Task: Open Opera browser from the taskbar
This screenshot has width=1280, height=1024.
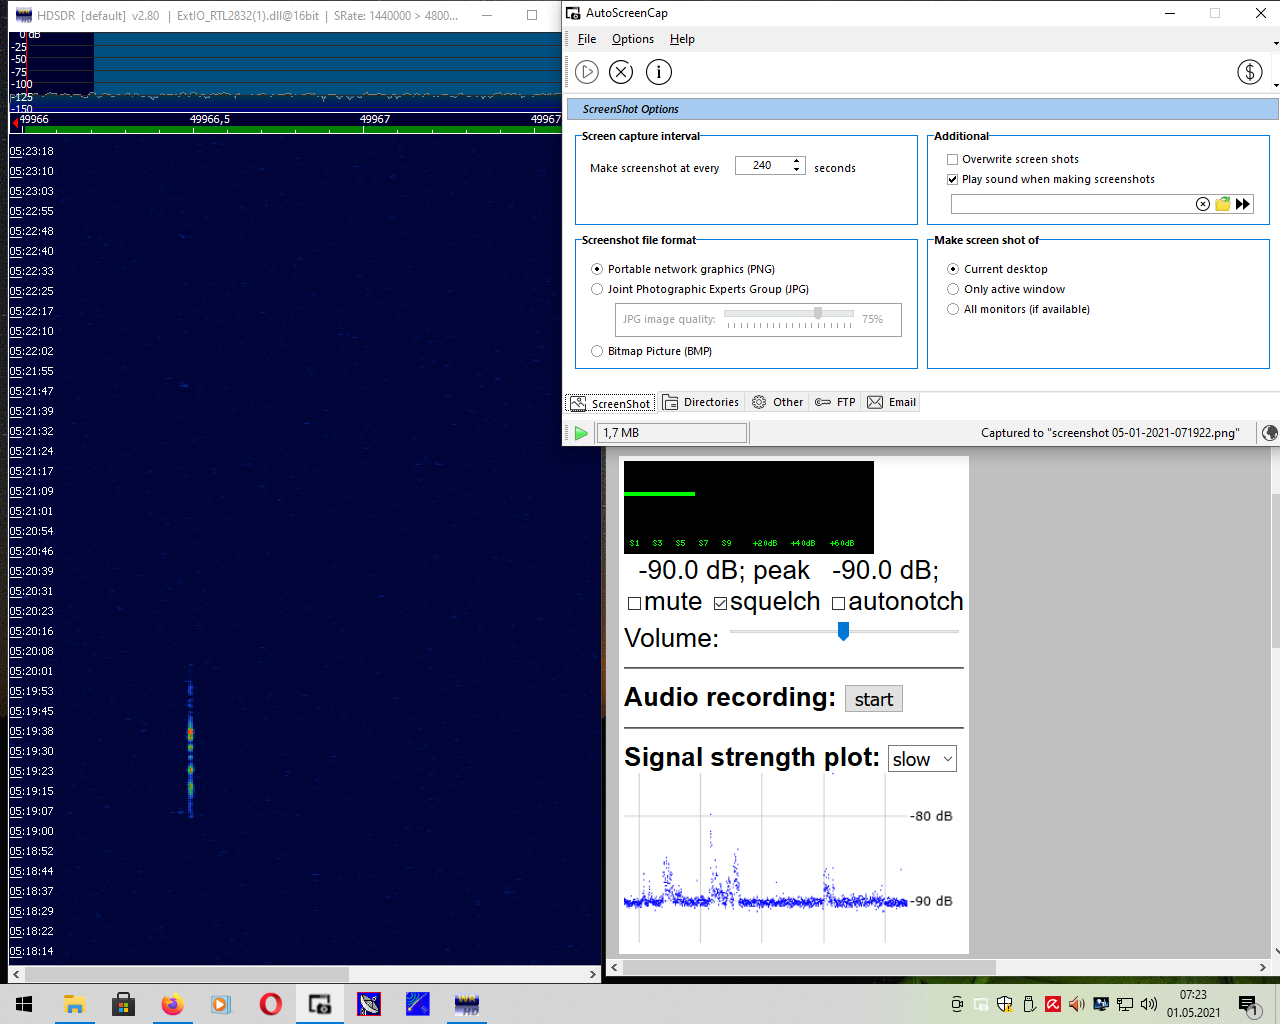Action: pyautogui.click(x=270, y=1004)
